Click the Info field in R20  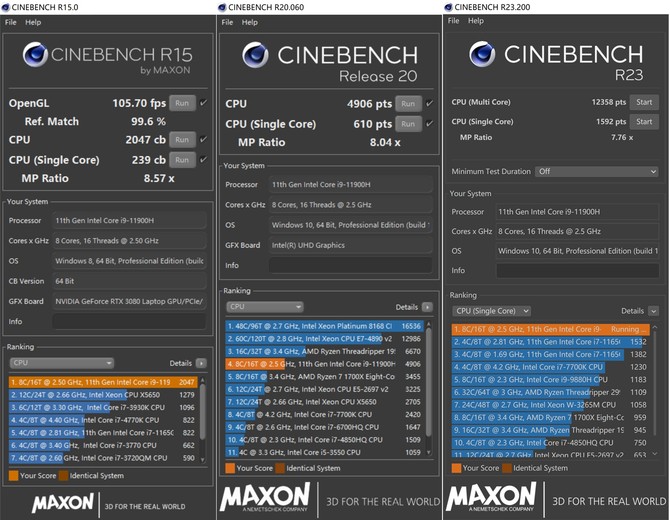(x=350, y=265)
